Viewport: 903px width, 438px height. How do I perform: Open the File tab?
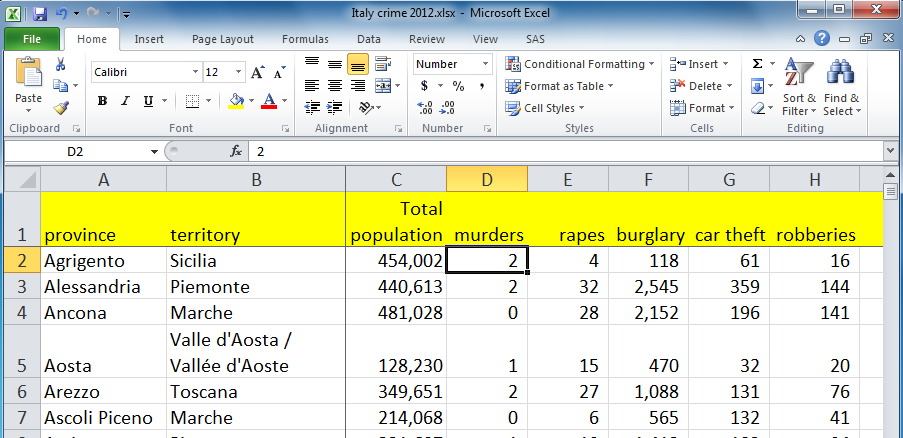(x=32, y=39)
